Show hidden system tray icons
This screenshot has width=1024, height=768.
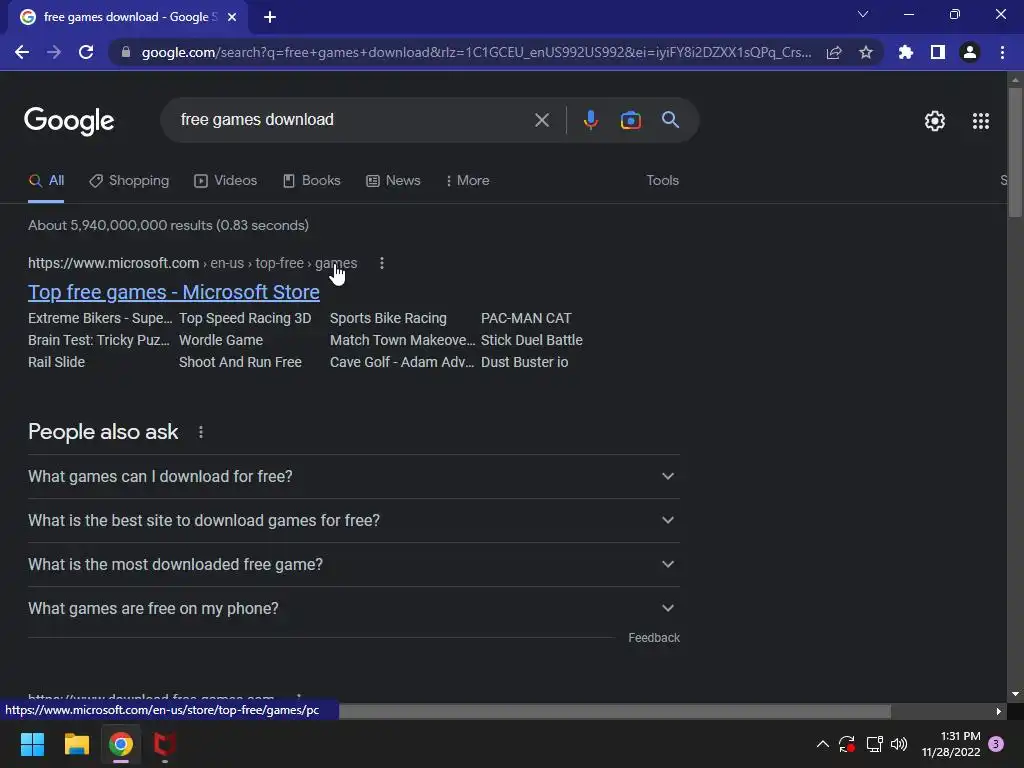[x=823, y=744]
